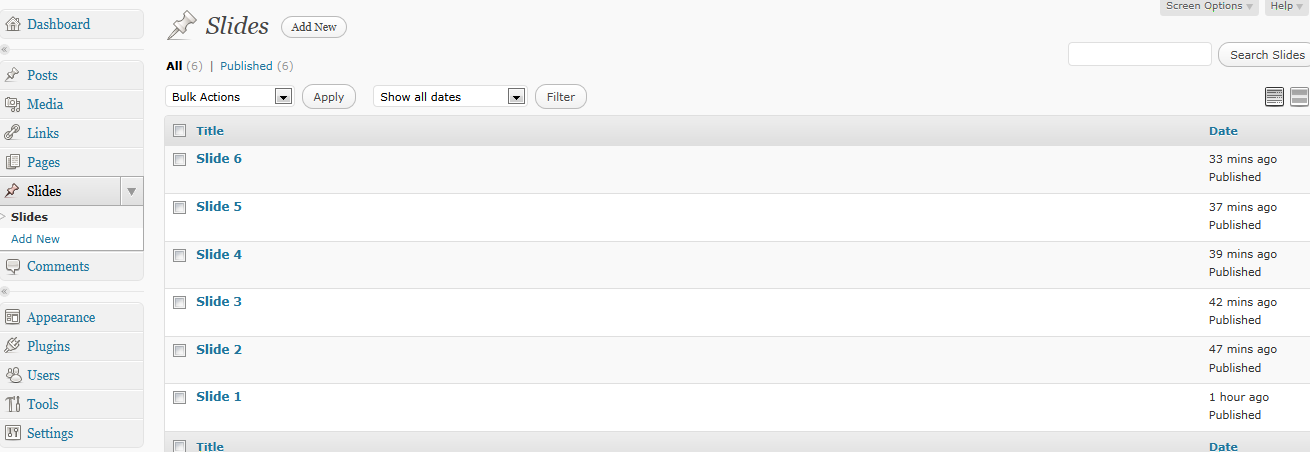Click the Links chain icon
This screenshot has width=1310, height=452.
click(x=12, y=133)
